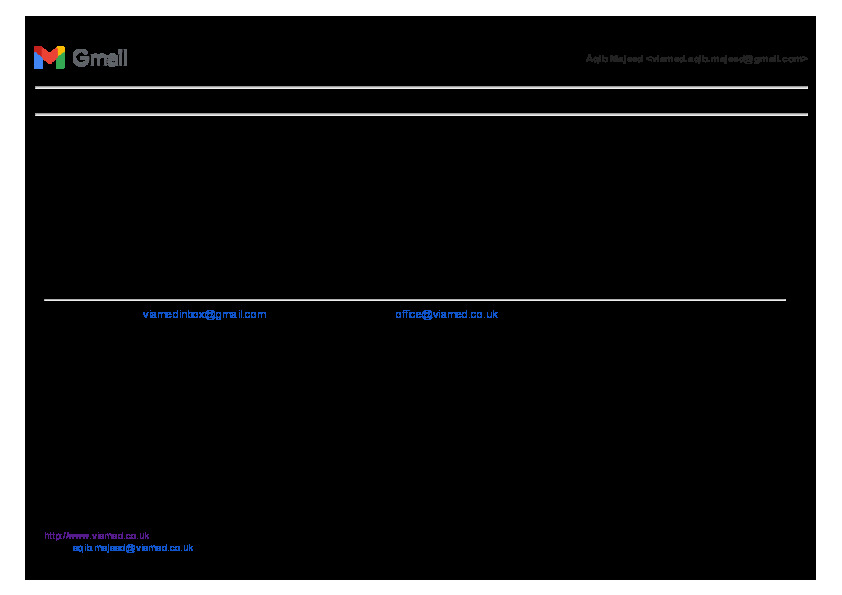Click the Aqib Majeed name in header

614,59
